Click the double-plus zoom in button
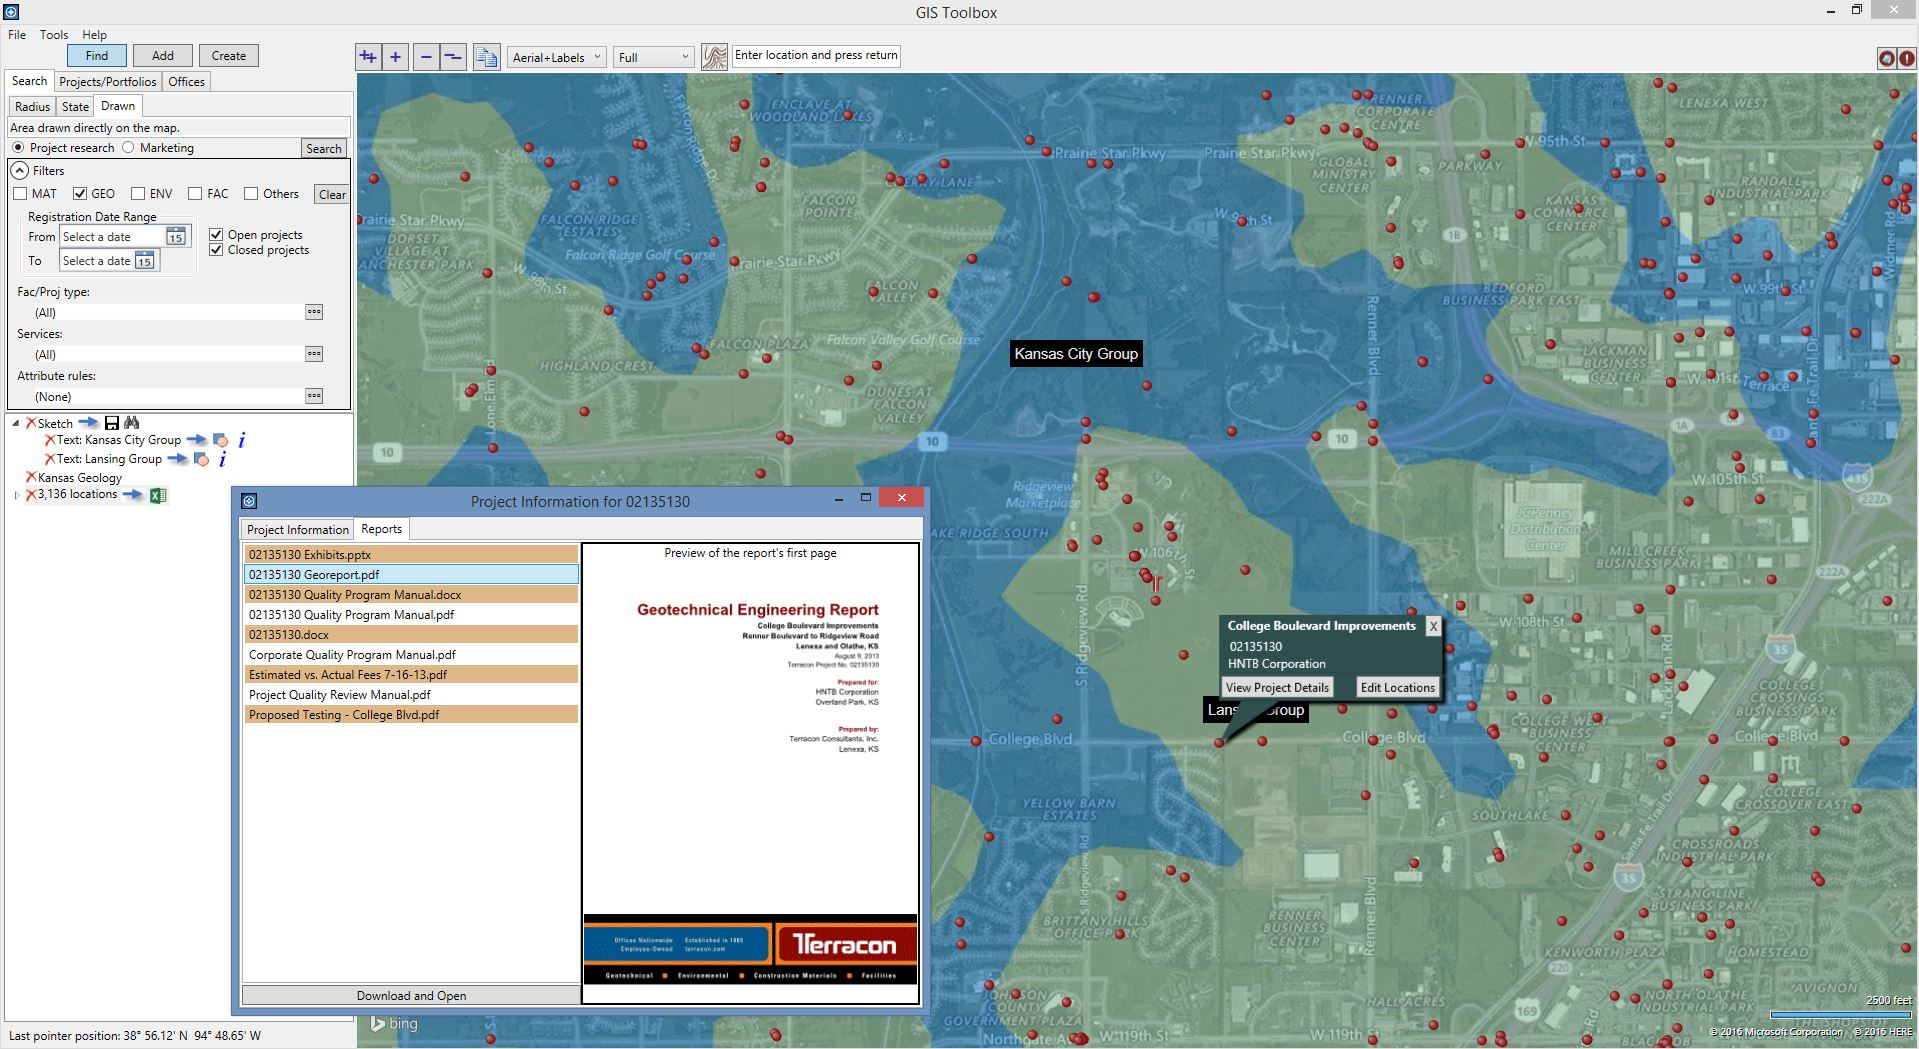This screenshot has height=1049, width=1919. 368,57
